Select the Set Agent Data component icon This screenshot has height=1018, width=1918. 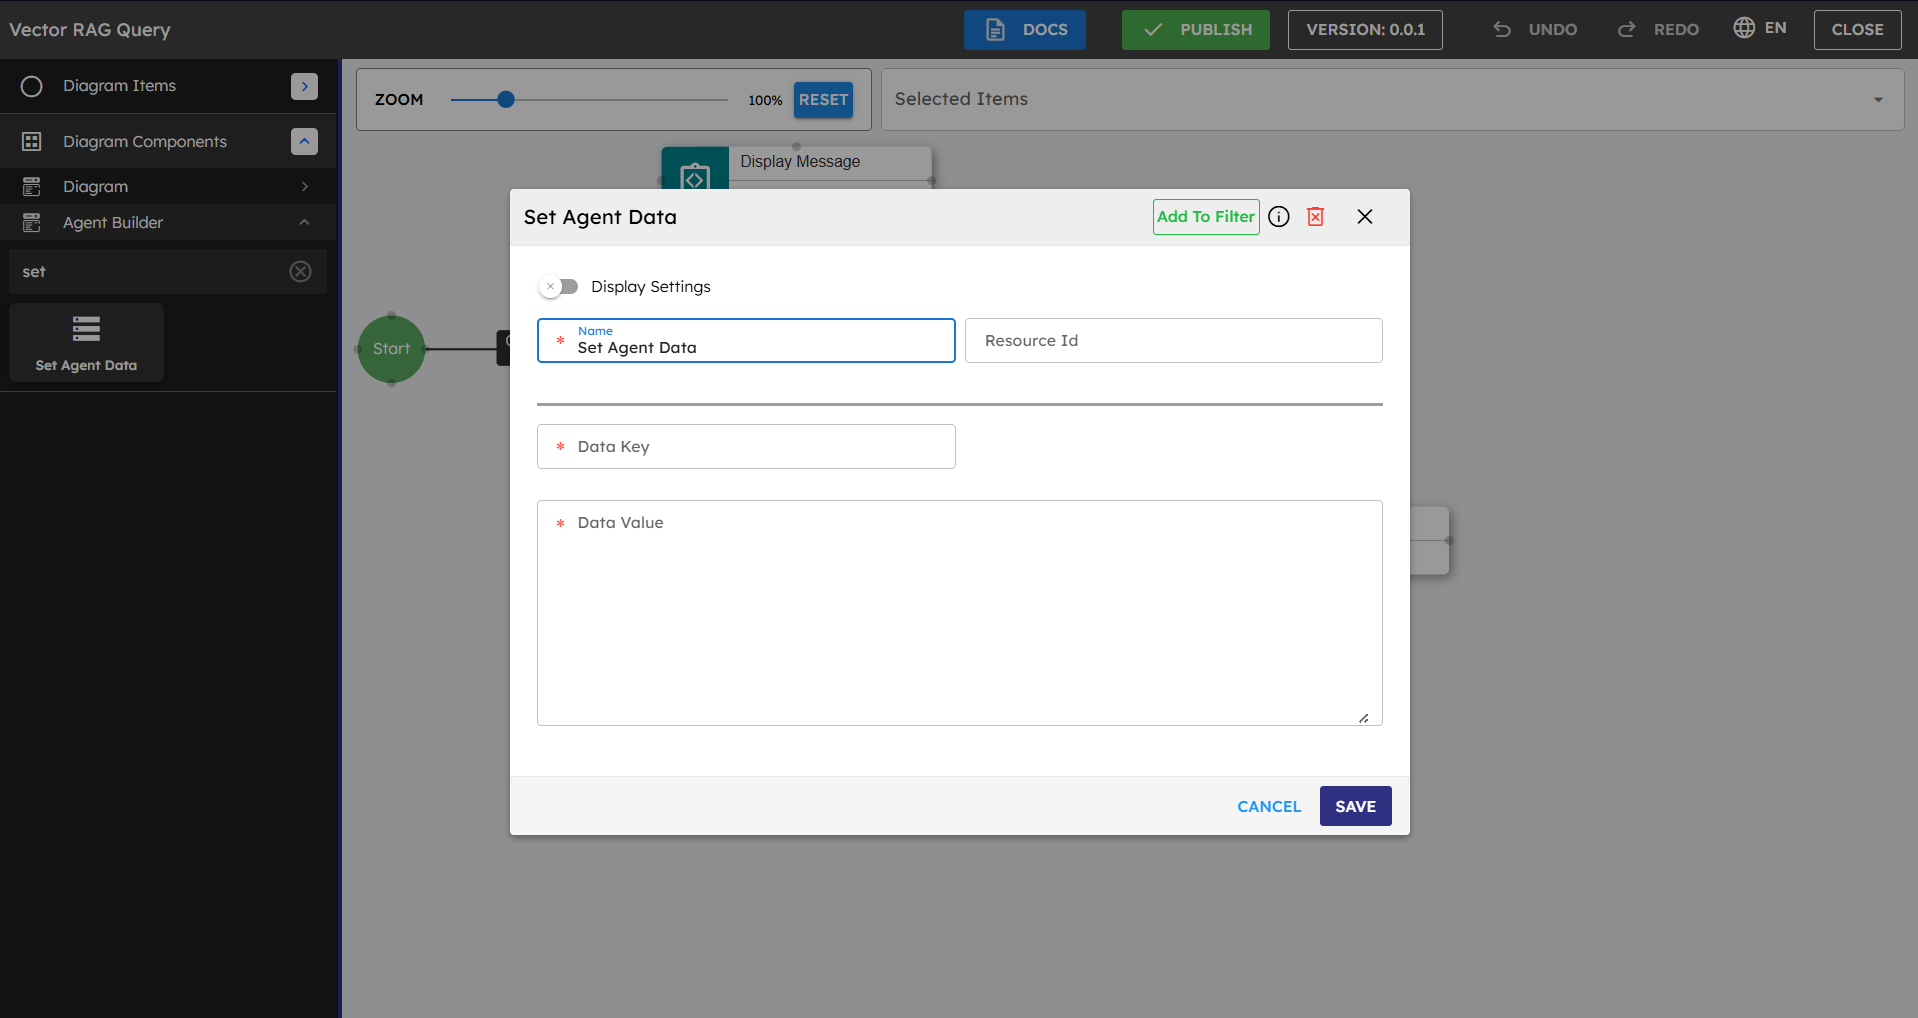coord(86,329)
